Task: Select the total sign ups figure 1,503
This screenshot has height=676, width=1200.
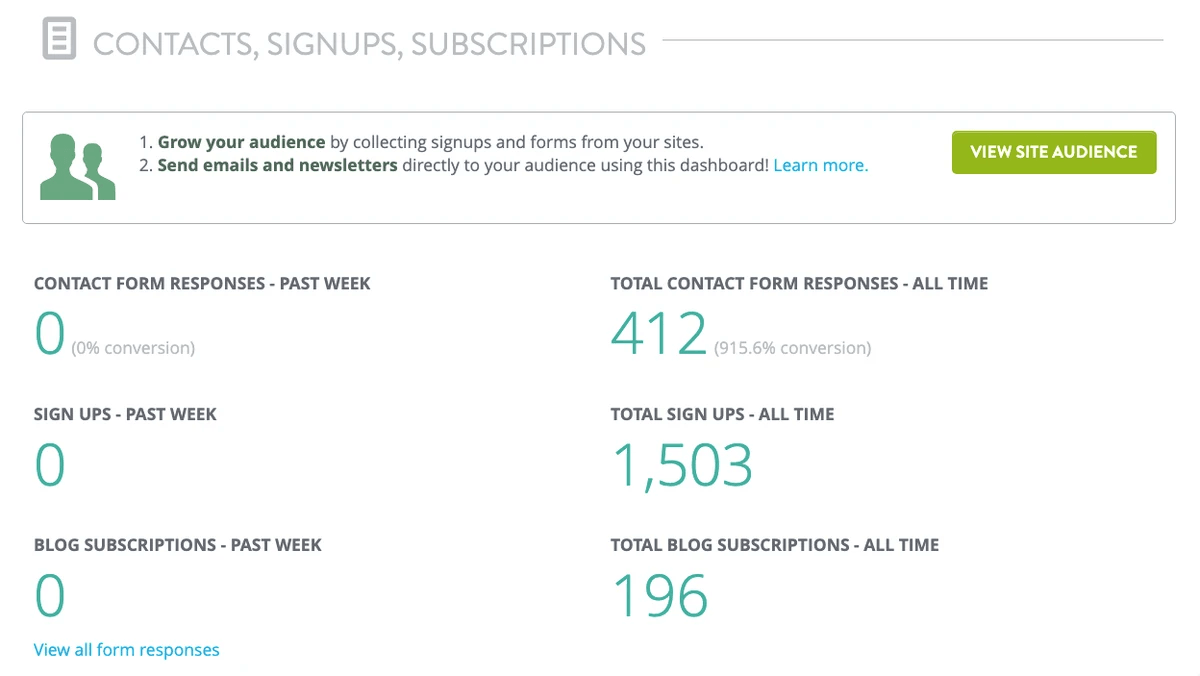Action: (682, 463)
